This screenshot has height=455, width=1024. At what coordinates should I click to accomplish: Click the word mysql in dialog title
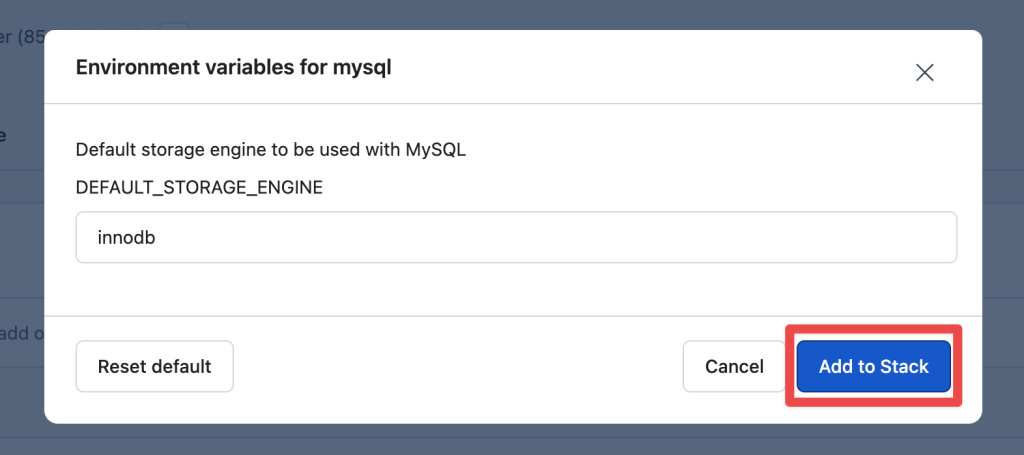tap(361, 68)
